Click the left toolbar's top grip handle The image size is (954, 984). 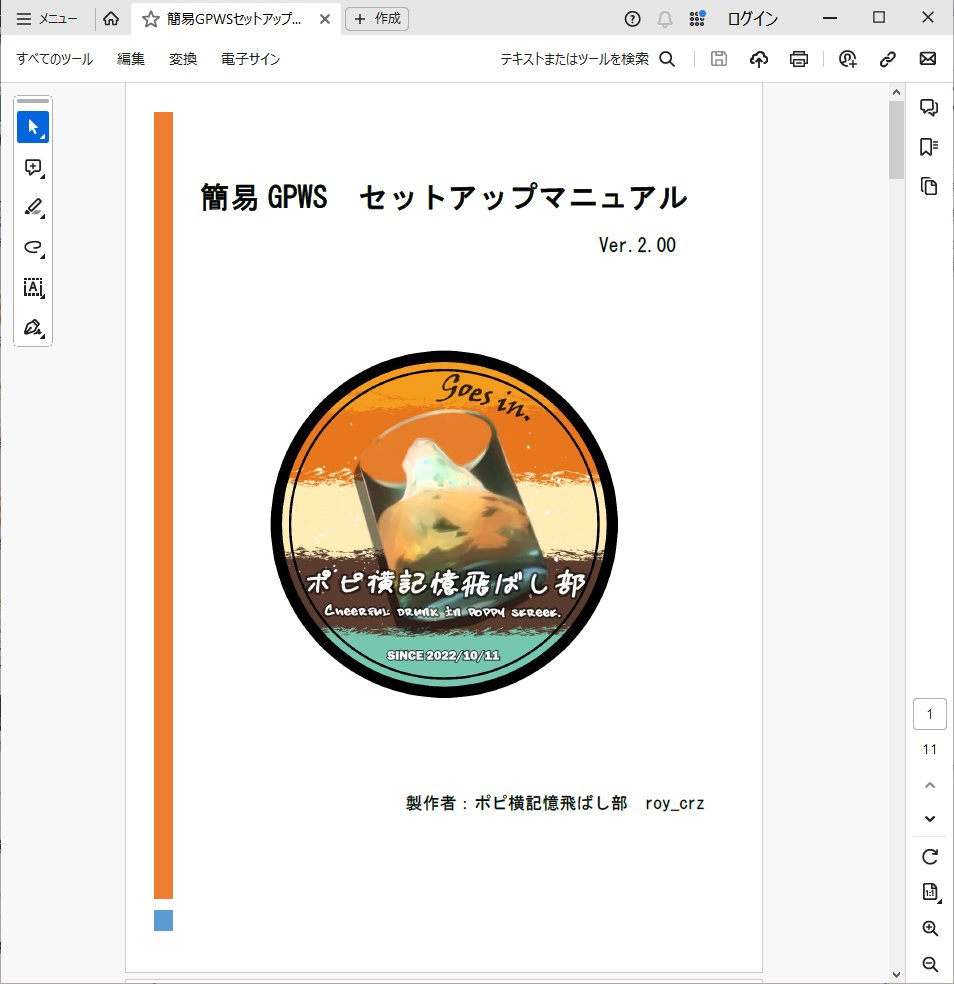coord(33,101)
